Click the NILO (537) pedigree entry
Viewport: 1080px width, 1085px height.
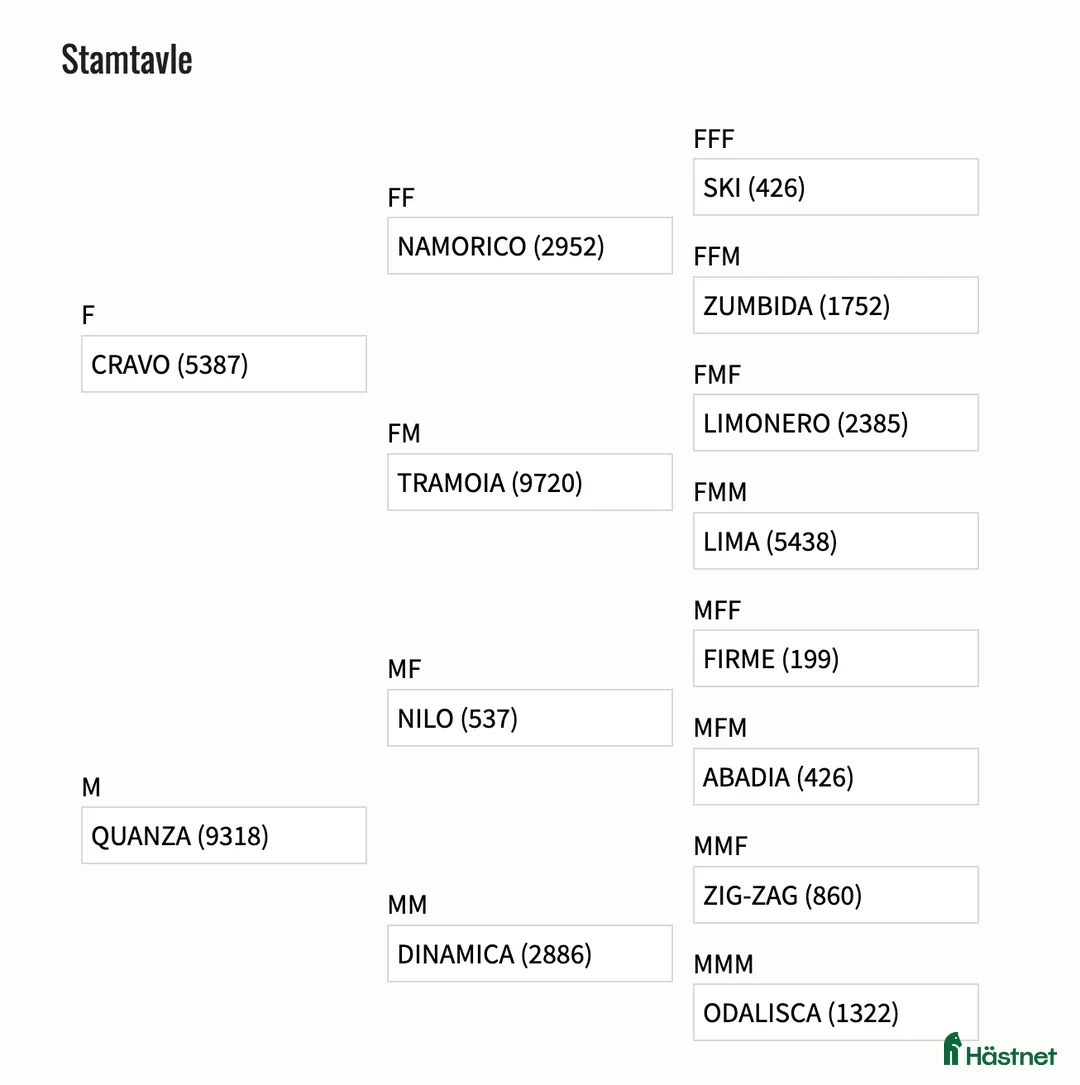point(529,718)
